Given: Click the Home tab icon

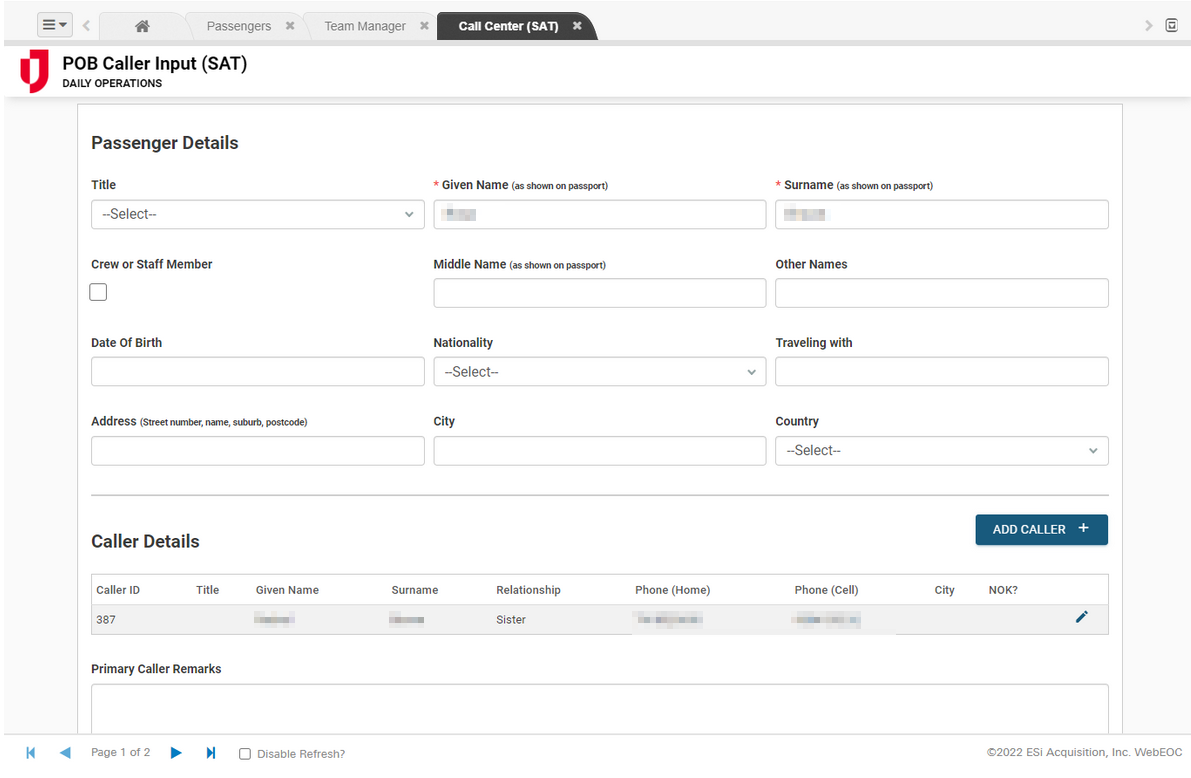Looking at the screenshot, I should point(142,26).
